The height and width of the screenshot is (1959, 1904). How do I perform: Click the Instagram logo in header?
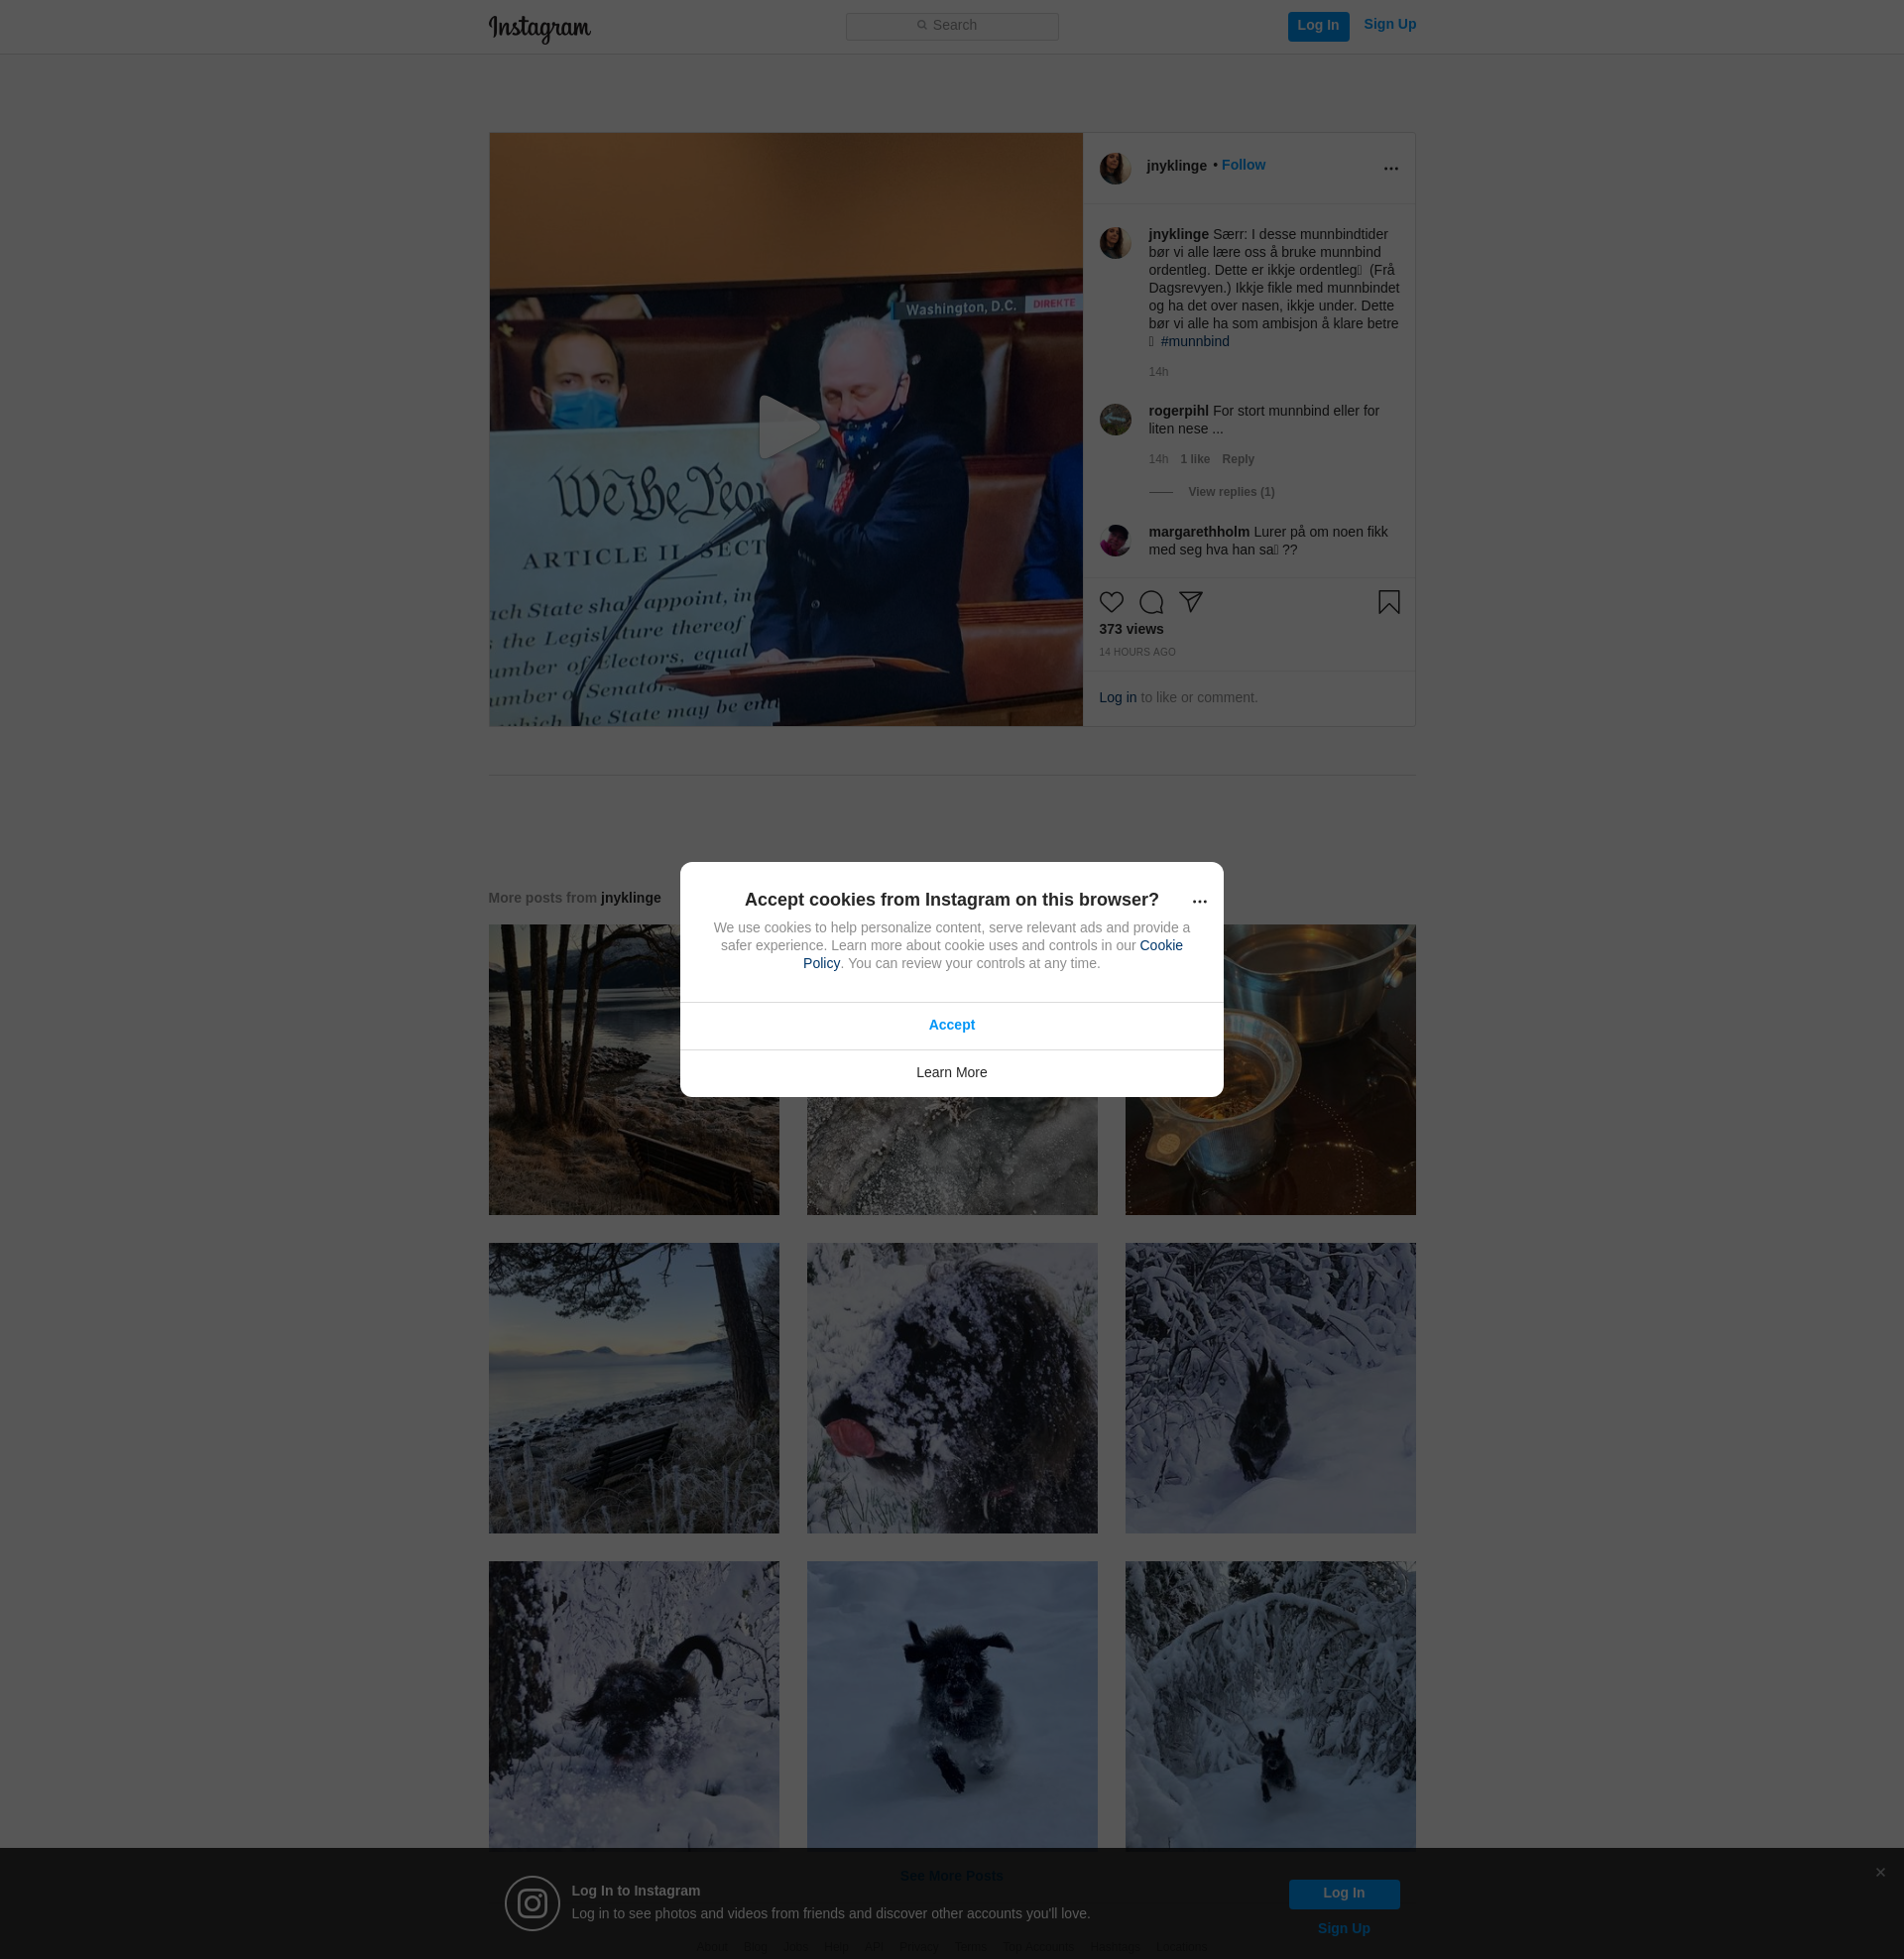click(x=539, y=28)
